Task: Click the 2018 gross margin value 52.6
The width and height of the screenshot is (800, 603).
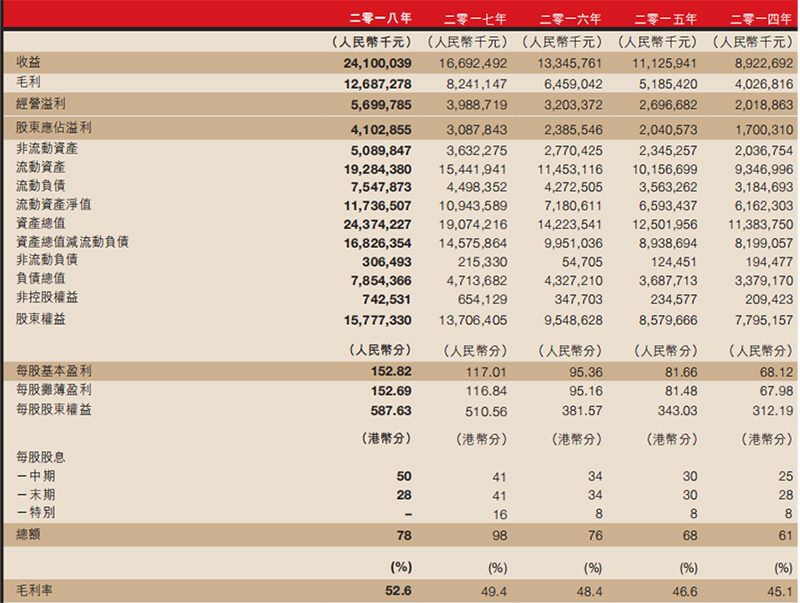Action: tap(398, 590)
